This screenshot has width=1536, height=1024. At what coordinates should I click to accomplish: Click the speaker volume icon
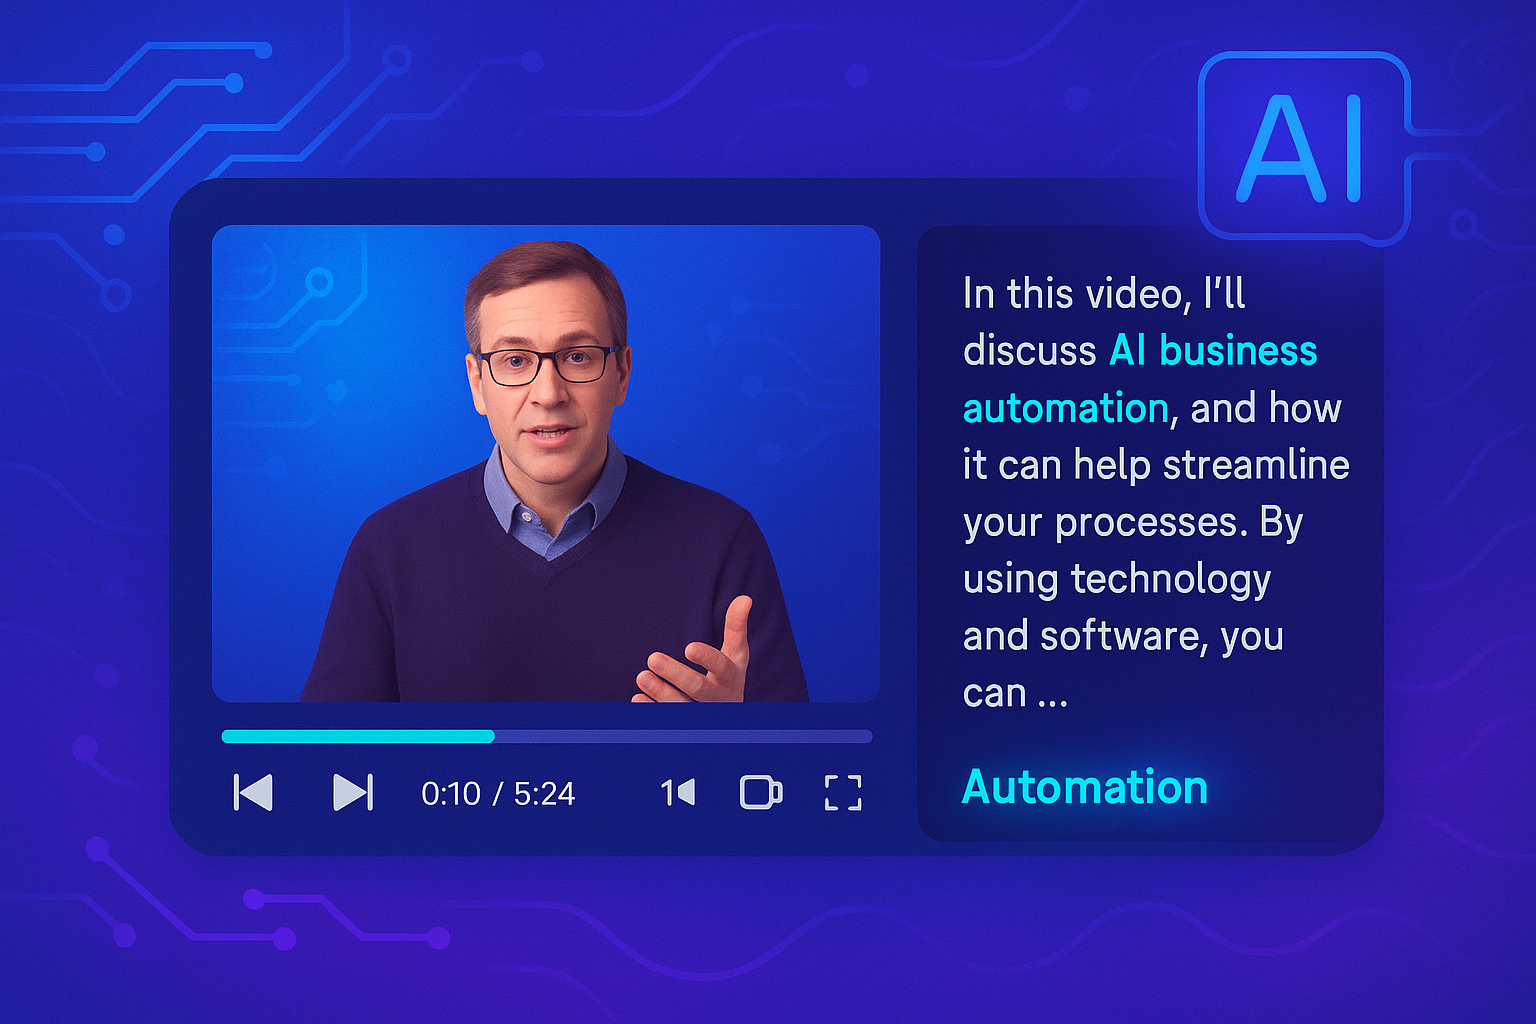click(x=678, y=793)
